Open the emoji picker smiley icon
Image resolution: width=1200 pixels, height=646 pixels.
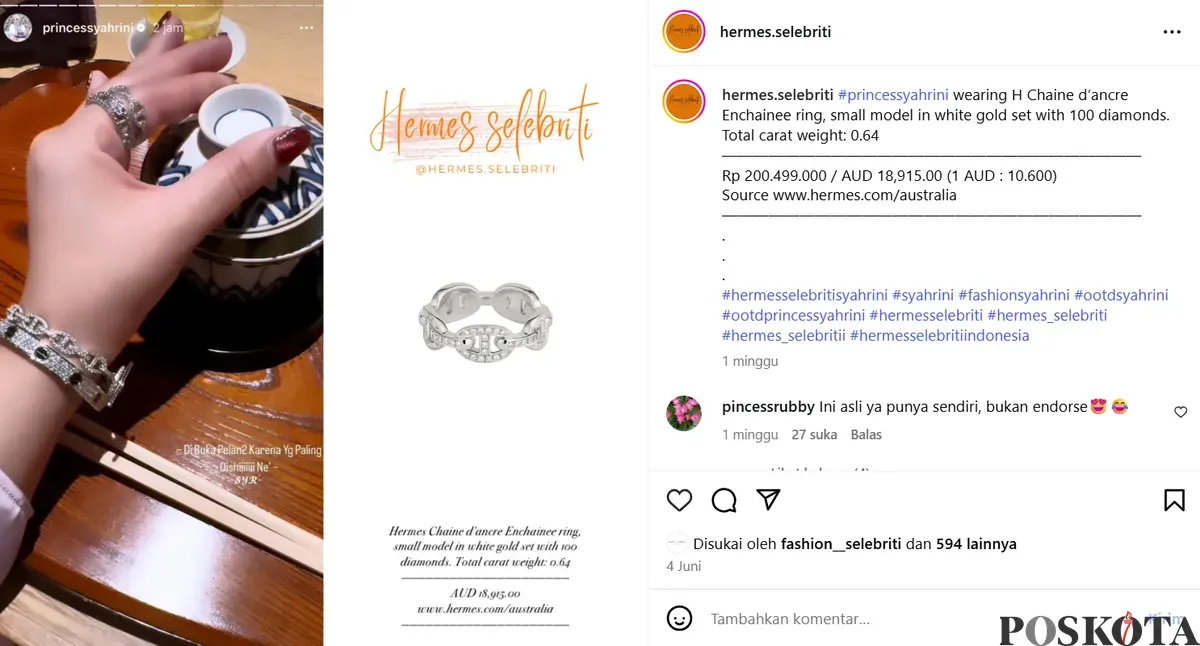point(679,618)
